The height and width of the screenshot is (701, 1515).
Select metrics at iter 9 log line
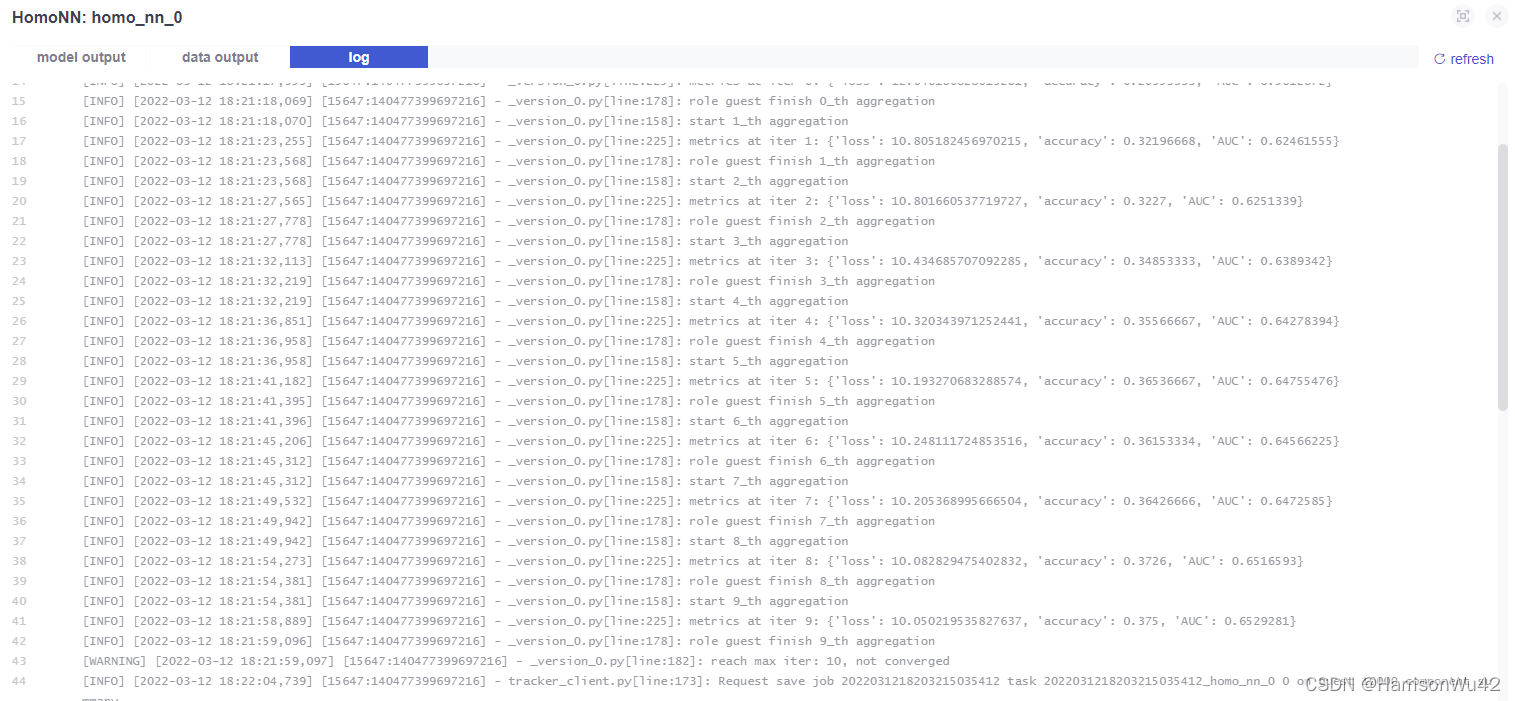(690, 621)
